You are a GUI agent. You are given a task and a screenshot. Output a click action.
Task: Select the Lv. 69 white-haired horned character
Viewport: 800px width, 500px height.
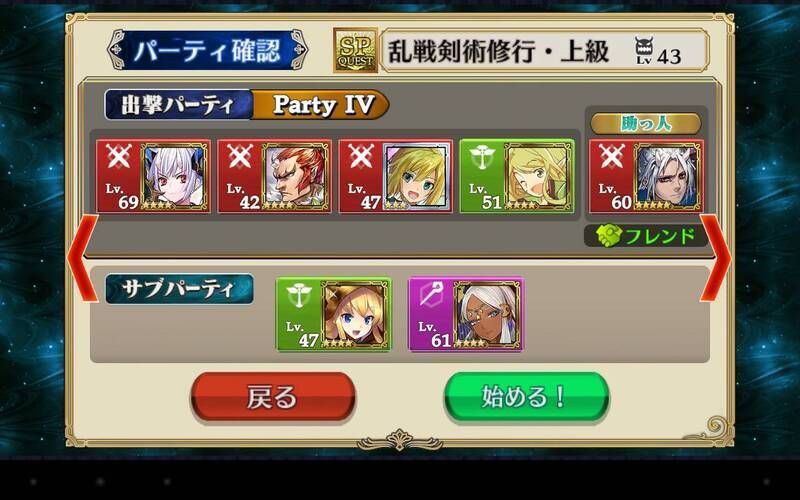[154, 176]
